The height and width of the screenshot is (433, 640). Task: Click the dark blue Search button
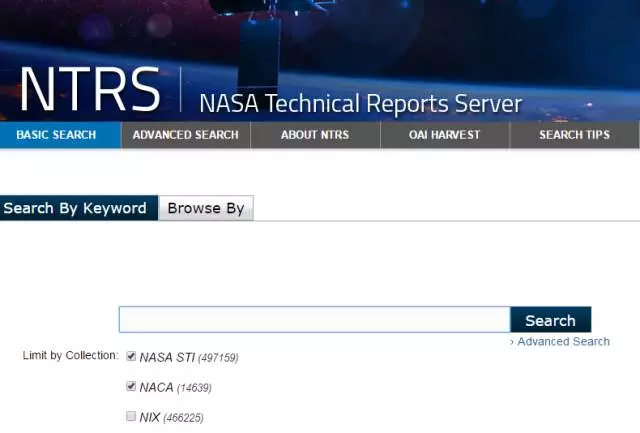551,320
